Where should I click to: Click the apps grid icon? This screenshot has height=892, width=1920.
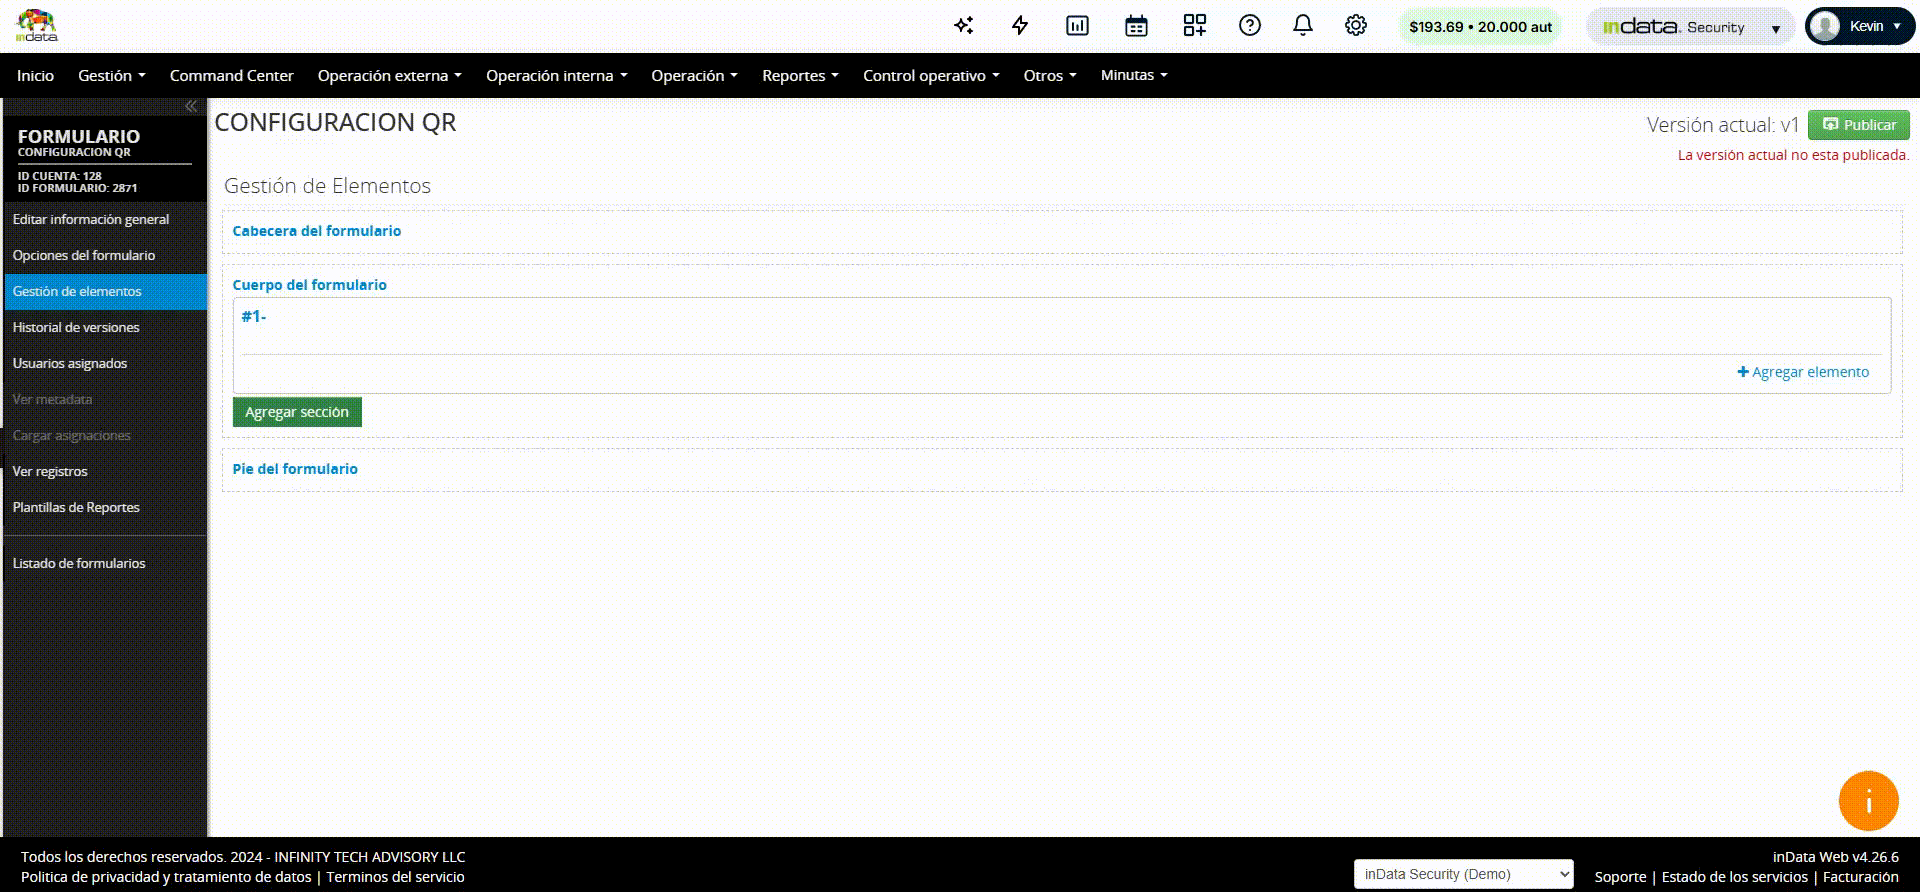[1194, 26]
